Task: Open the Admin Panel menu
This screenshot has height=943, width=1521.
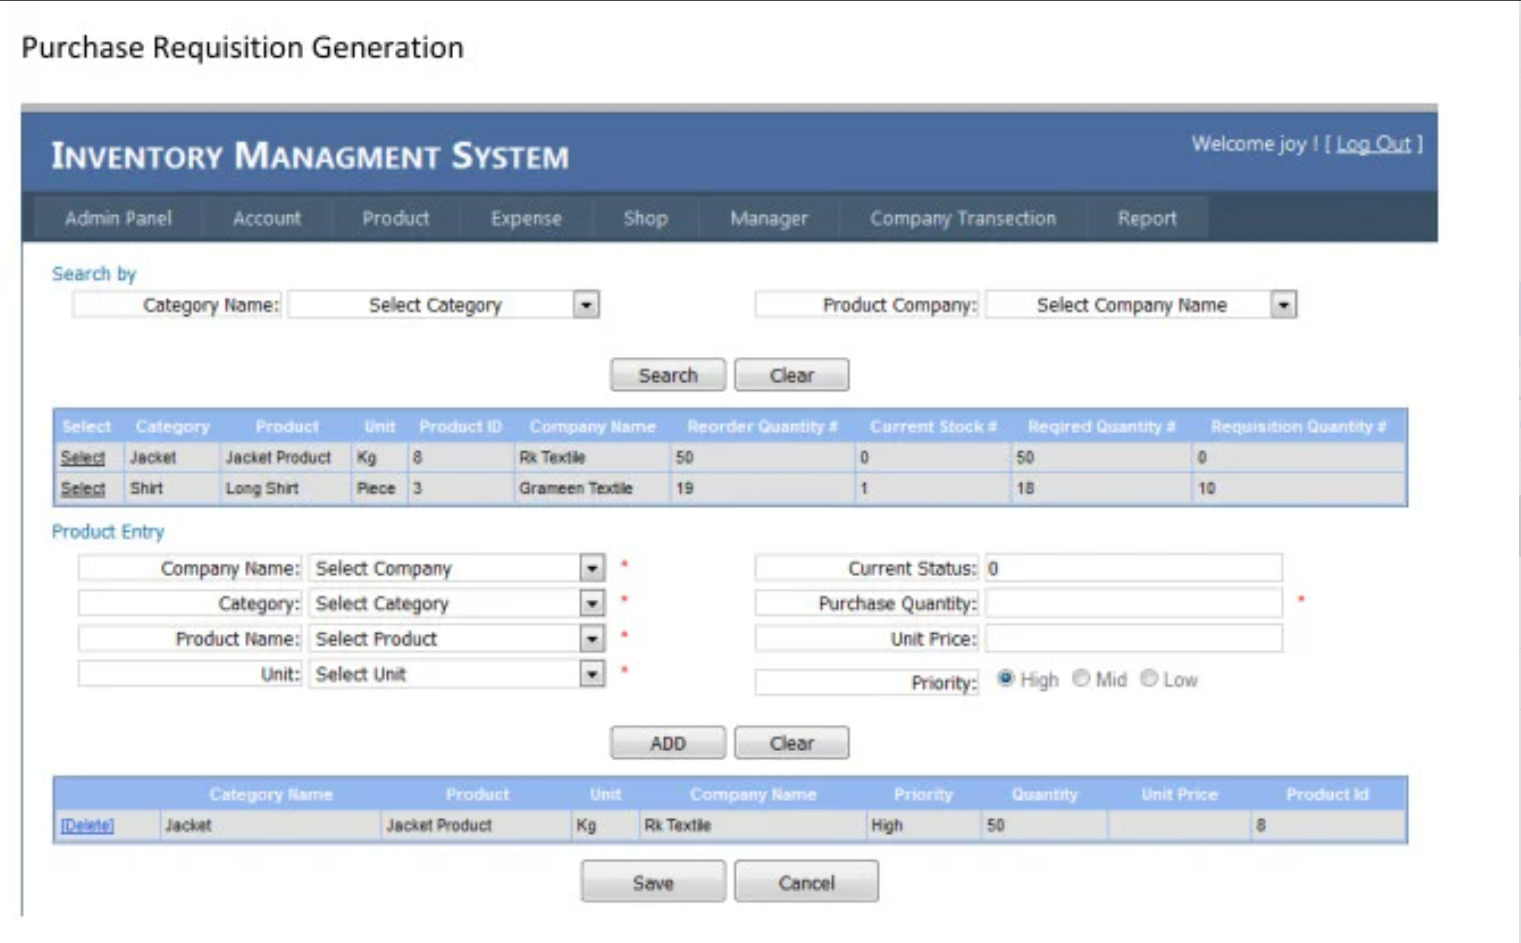Action: [x=117, y=217]
